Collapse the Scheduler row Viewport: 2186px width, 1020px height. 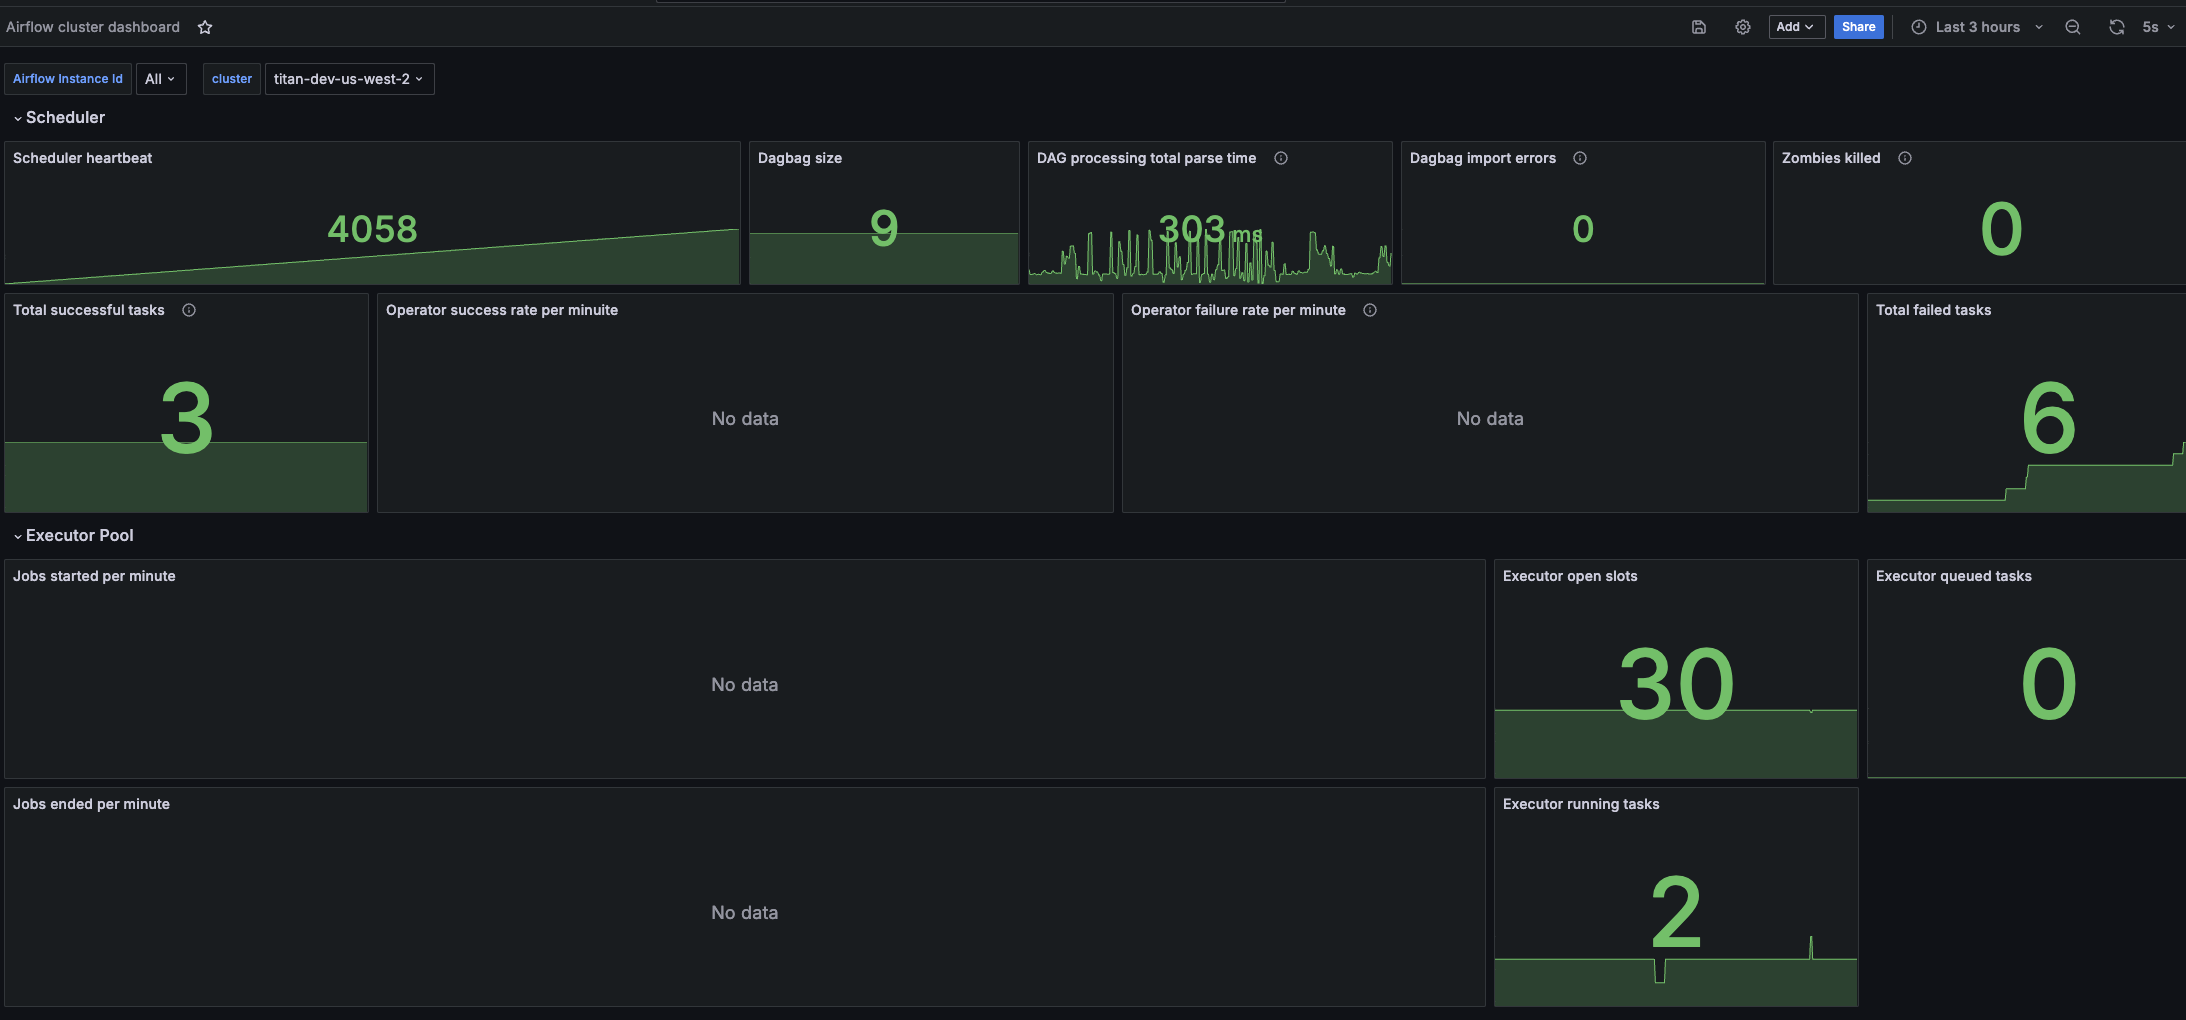(59, 118)
